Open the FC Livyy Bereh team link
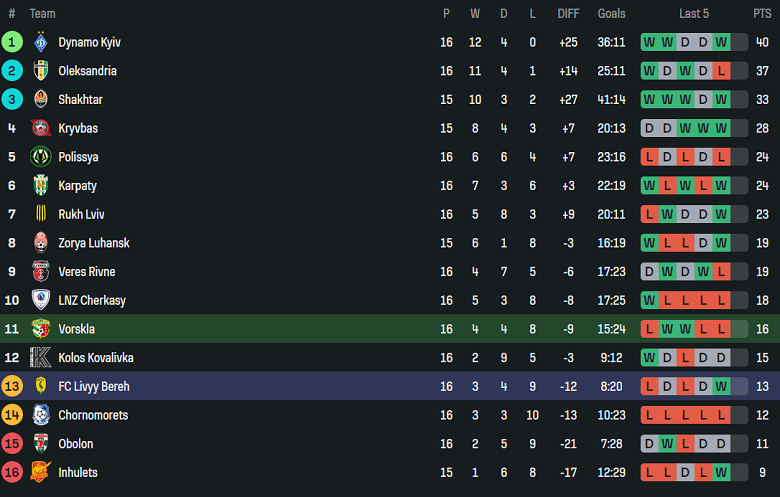 click(x=94, y=387)
